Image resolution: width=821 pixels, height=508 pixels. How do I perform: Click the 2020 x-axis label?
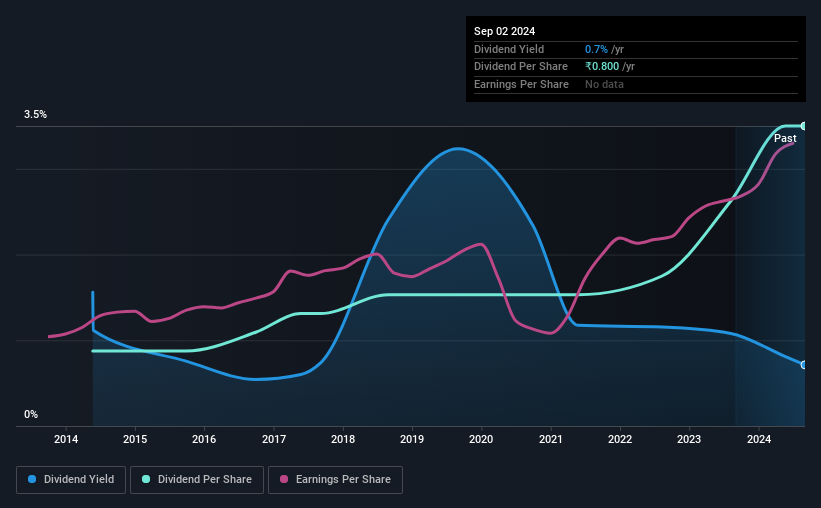click(481, 439)
